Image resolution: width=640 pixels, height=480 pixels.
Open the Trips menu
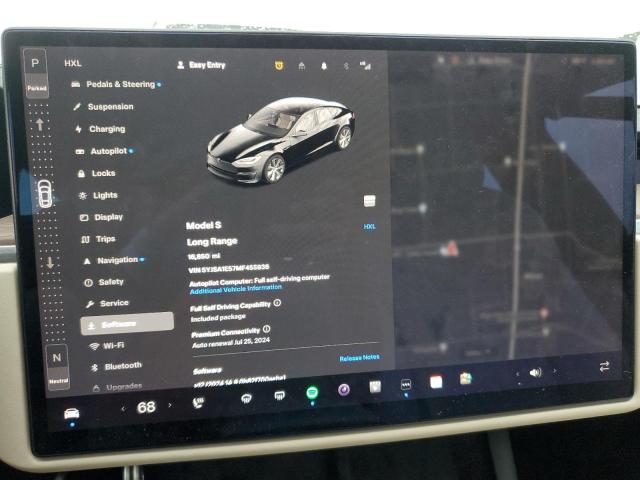(x=98, y=239)
